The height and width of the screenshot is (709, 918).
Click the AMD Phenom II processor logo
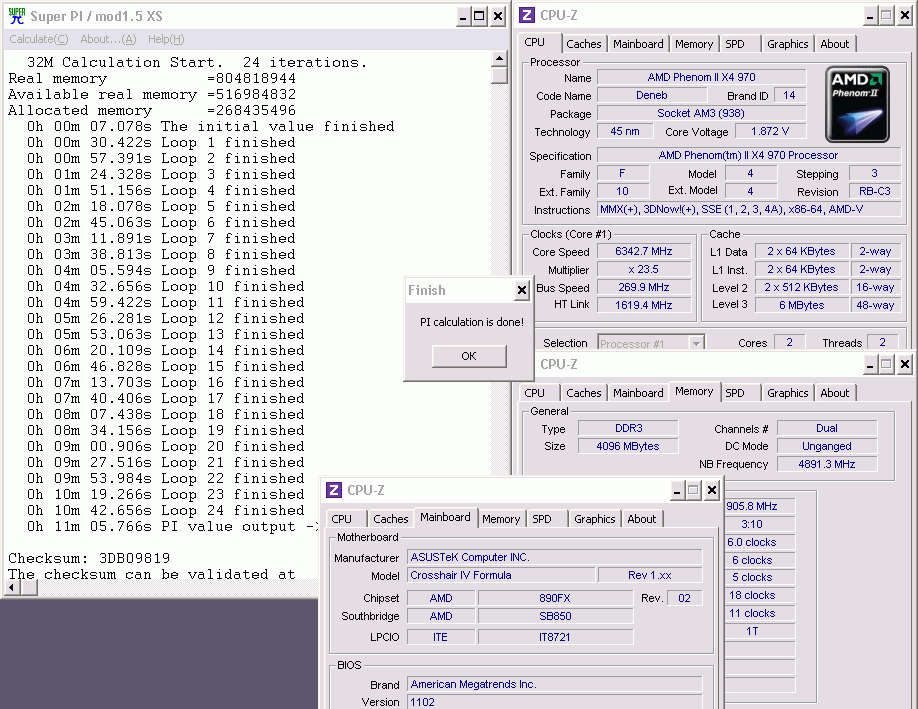click(857, 104)
